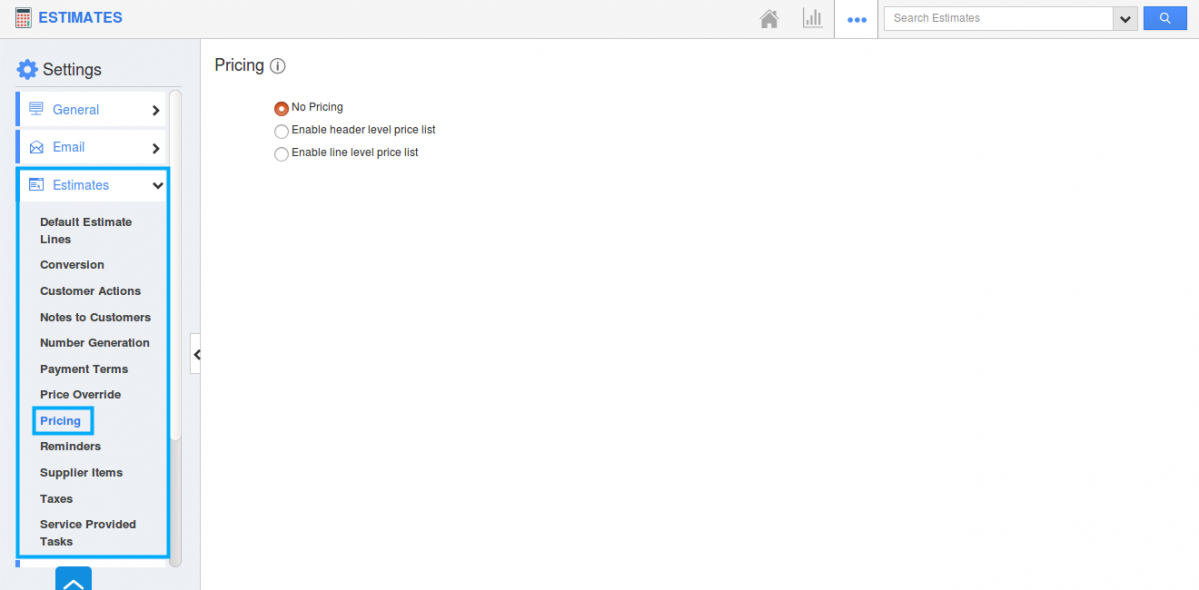Click the Settings gear icon

pos(27,70)
